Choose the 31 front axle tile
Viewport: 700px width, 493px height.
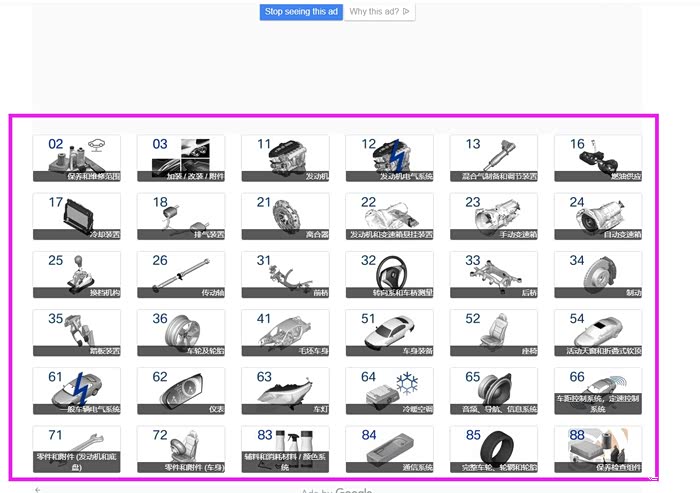point(285,275)
